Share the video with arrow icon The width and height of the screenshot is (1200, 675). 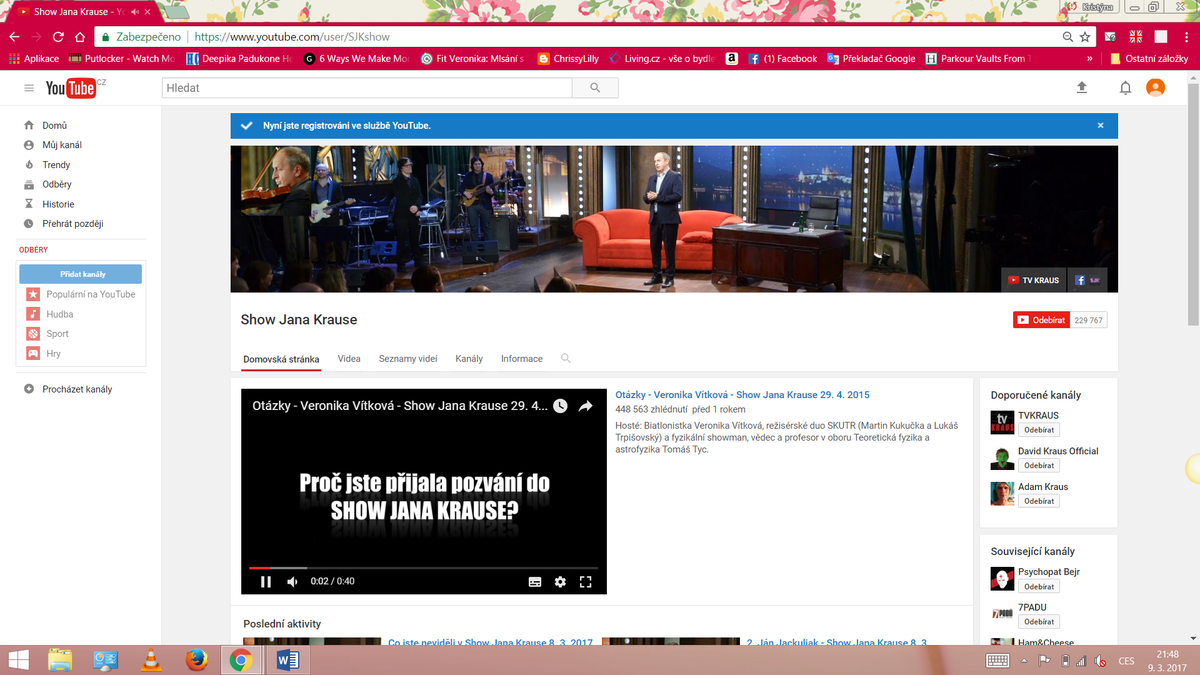coord(586,406)
